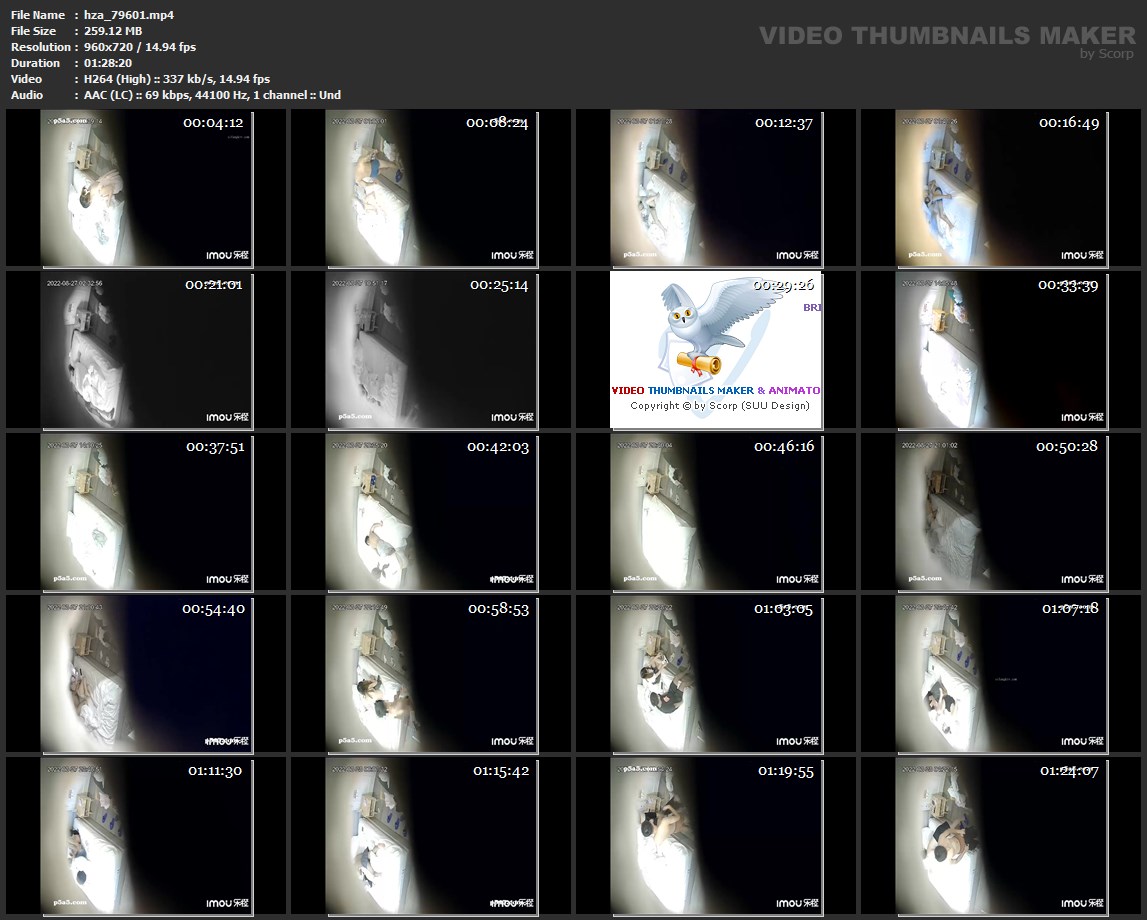
Task: Click the 'Copyright © by Scorp (SUU Design)' text
Action: pos(719,406)
